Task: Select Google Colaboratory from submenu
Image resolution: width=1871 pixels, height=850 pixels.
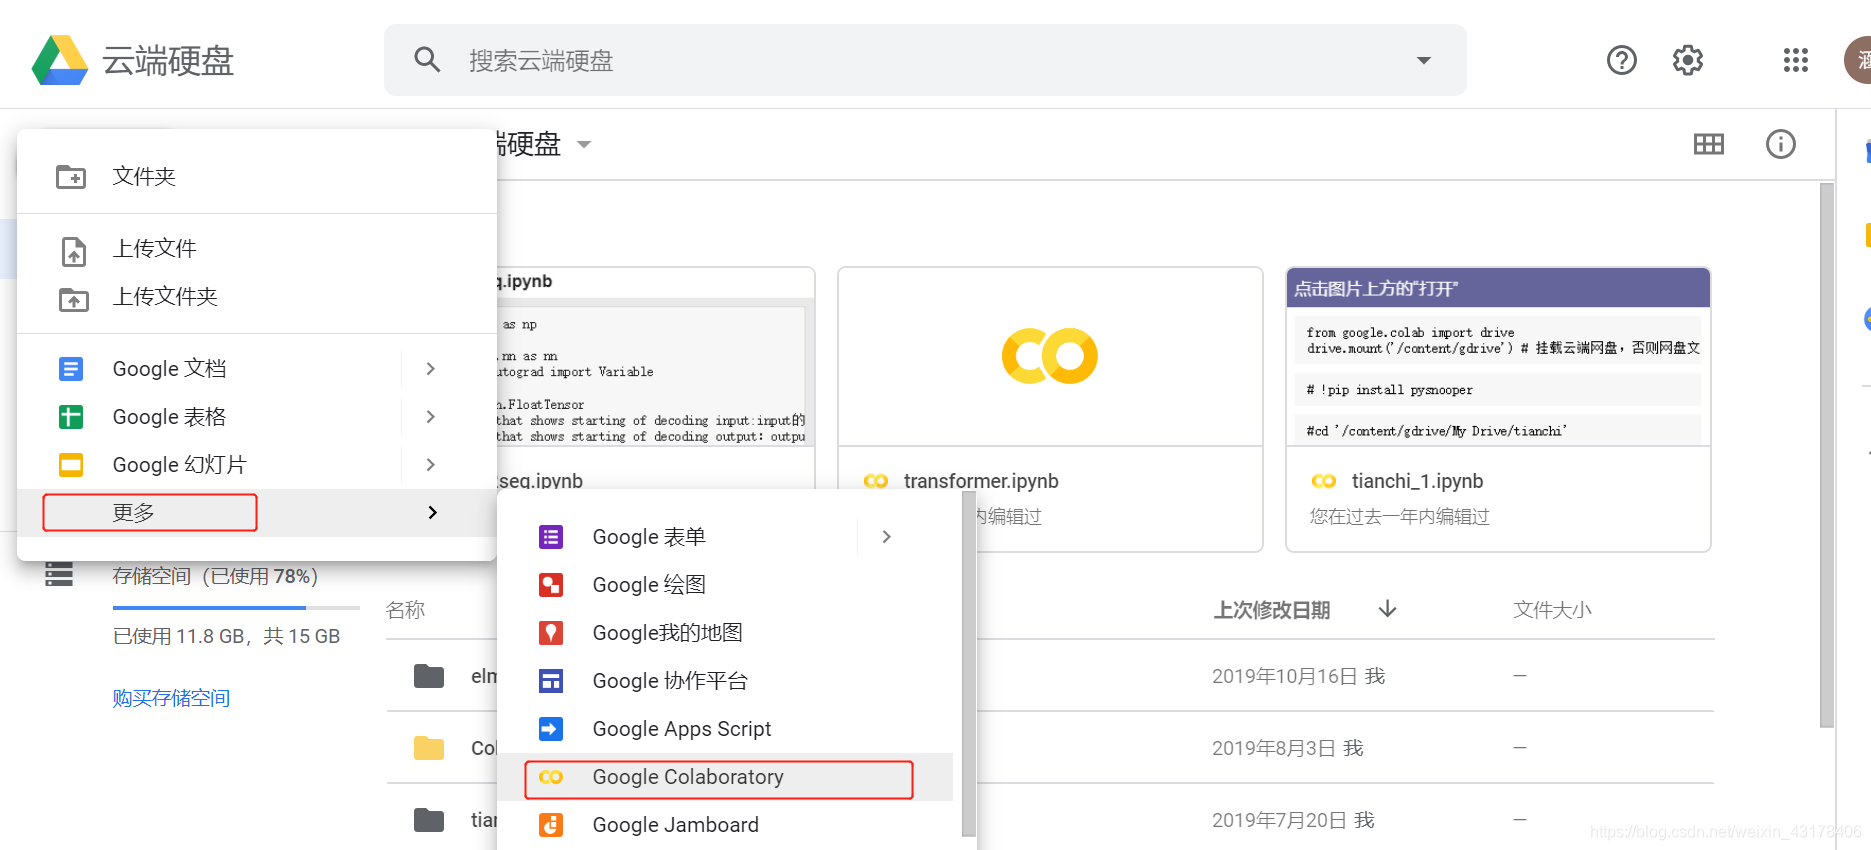Action: [725, 777]
